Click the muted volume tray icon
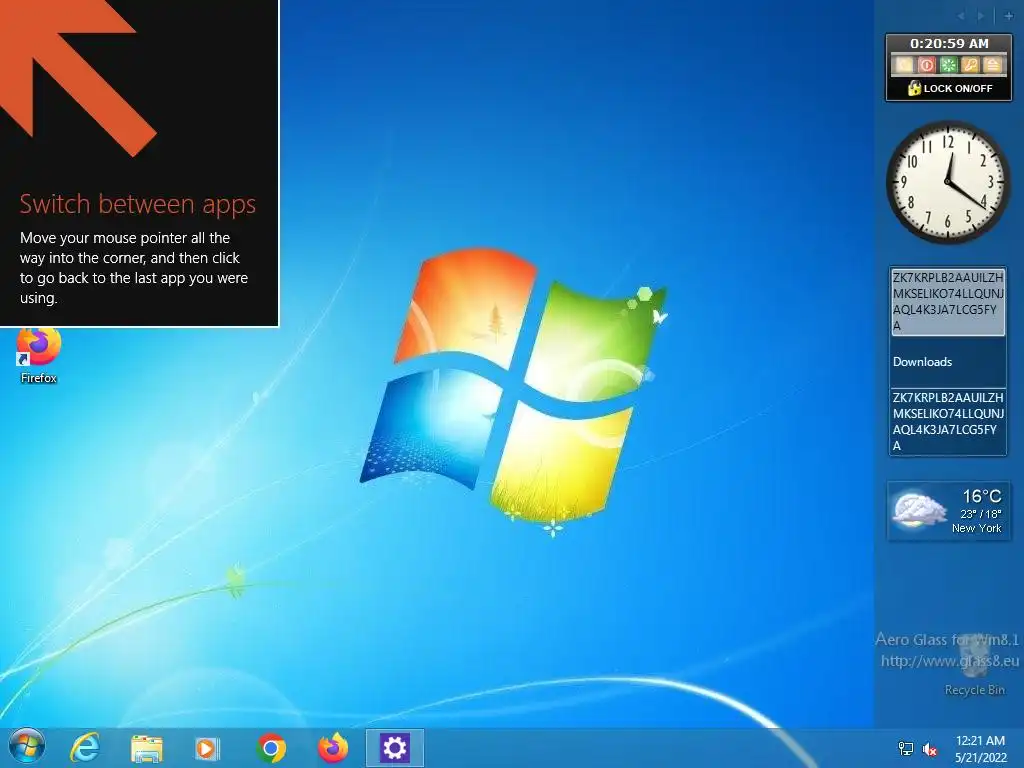The width and height of the screenshot is (1024, 768). click(x=929, y=749)
